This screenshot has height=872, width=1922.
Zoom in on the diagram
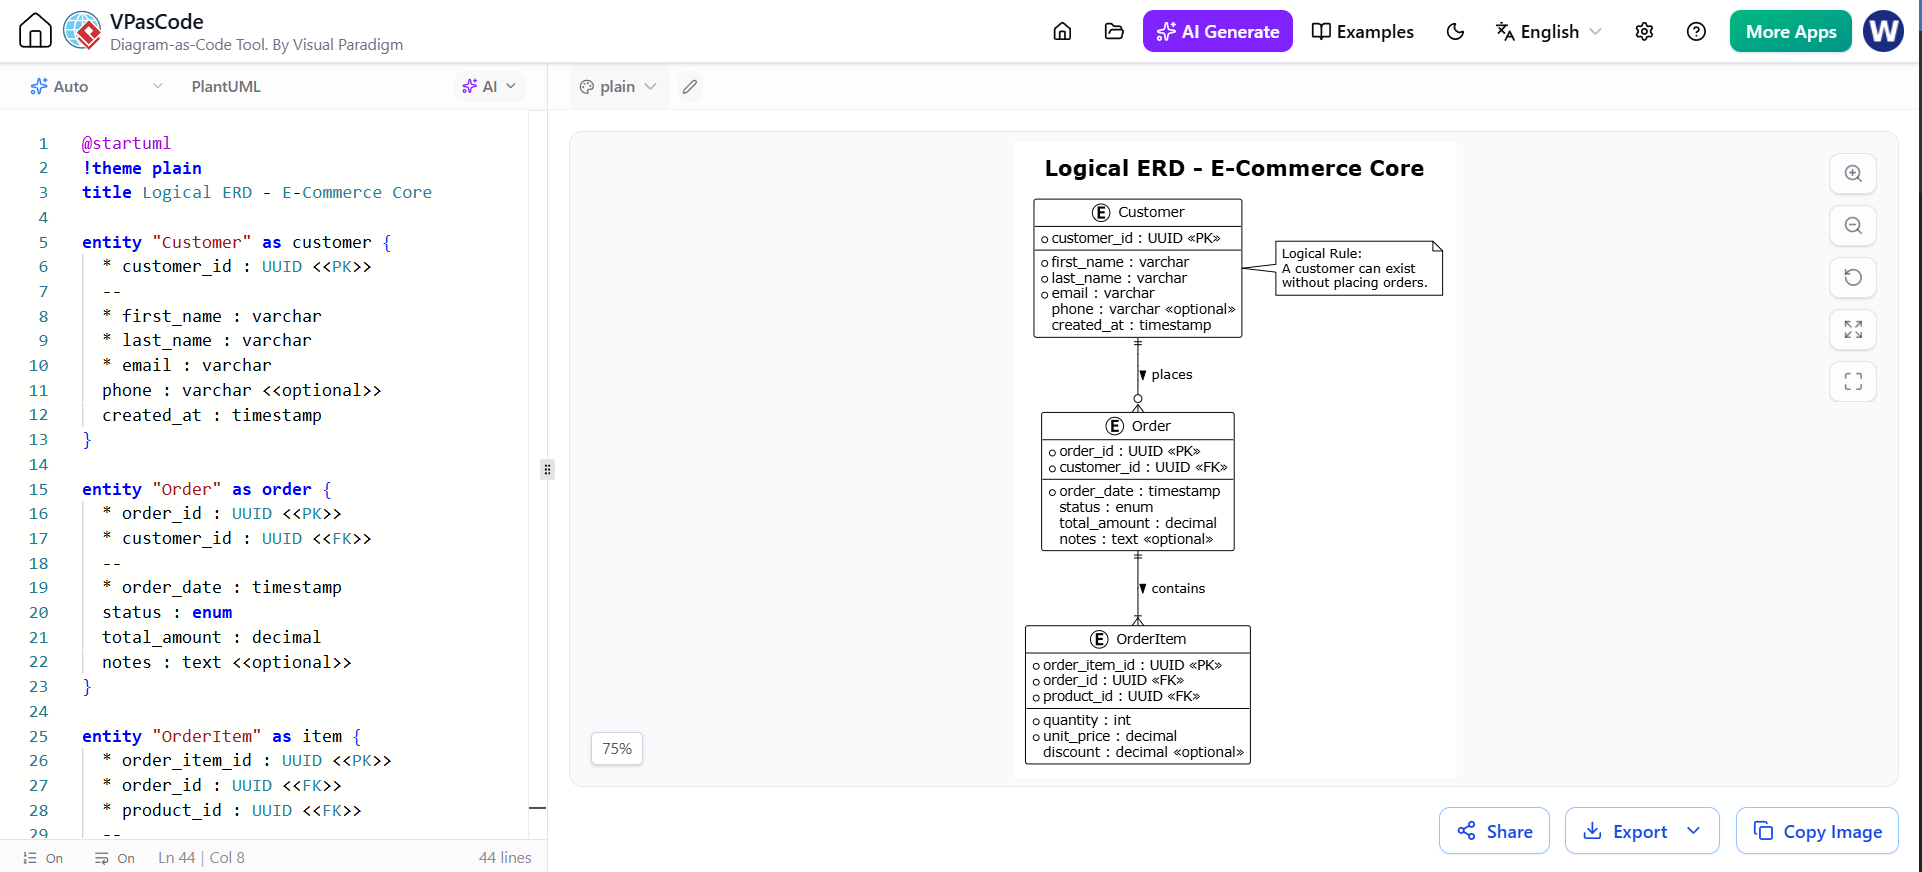[x=1853, y=173]
